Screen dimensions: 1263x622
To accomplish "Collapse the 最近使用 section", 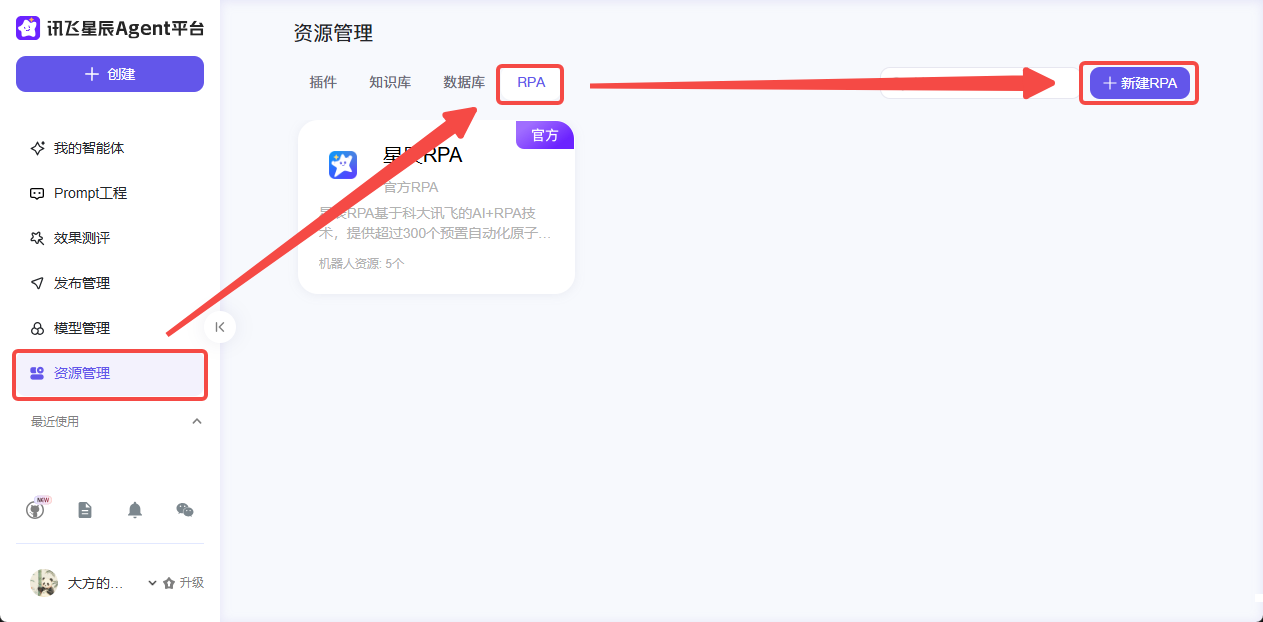I will [x=197, y=421].
